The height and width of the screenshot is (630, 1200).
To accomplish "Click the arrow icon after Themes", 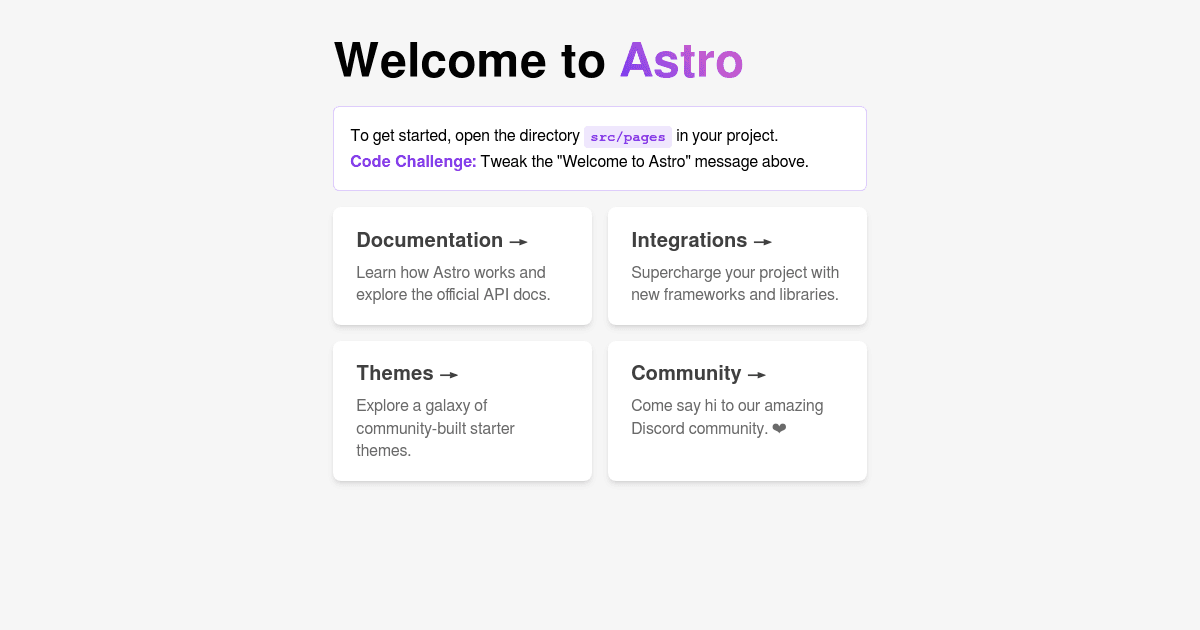I will pos(449,374).
